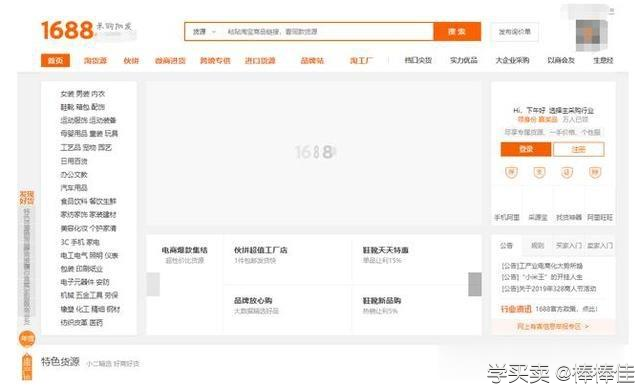Click the 注册 register button
The height and width of the screenshot is (389, 640).
(578, 149)
